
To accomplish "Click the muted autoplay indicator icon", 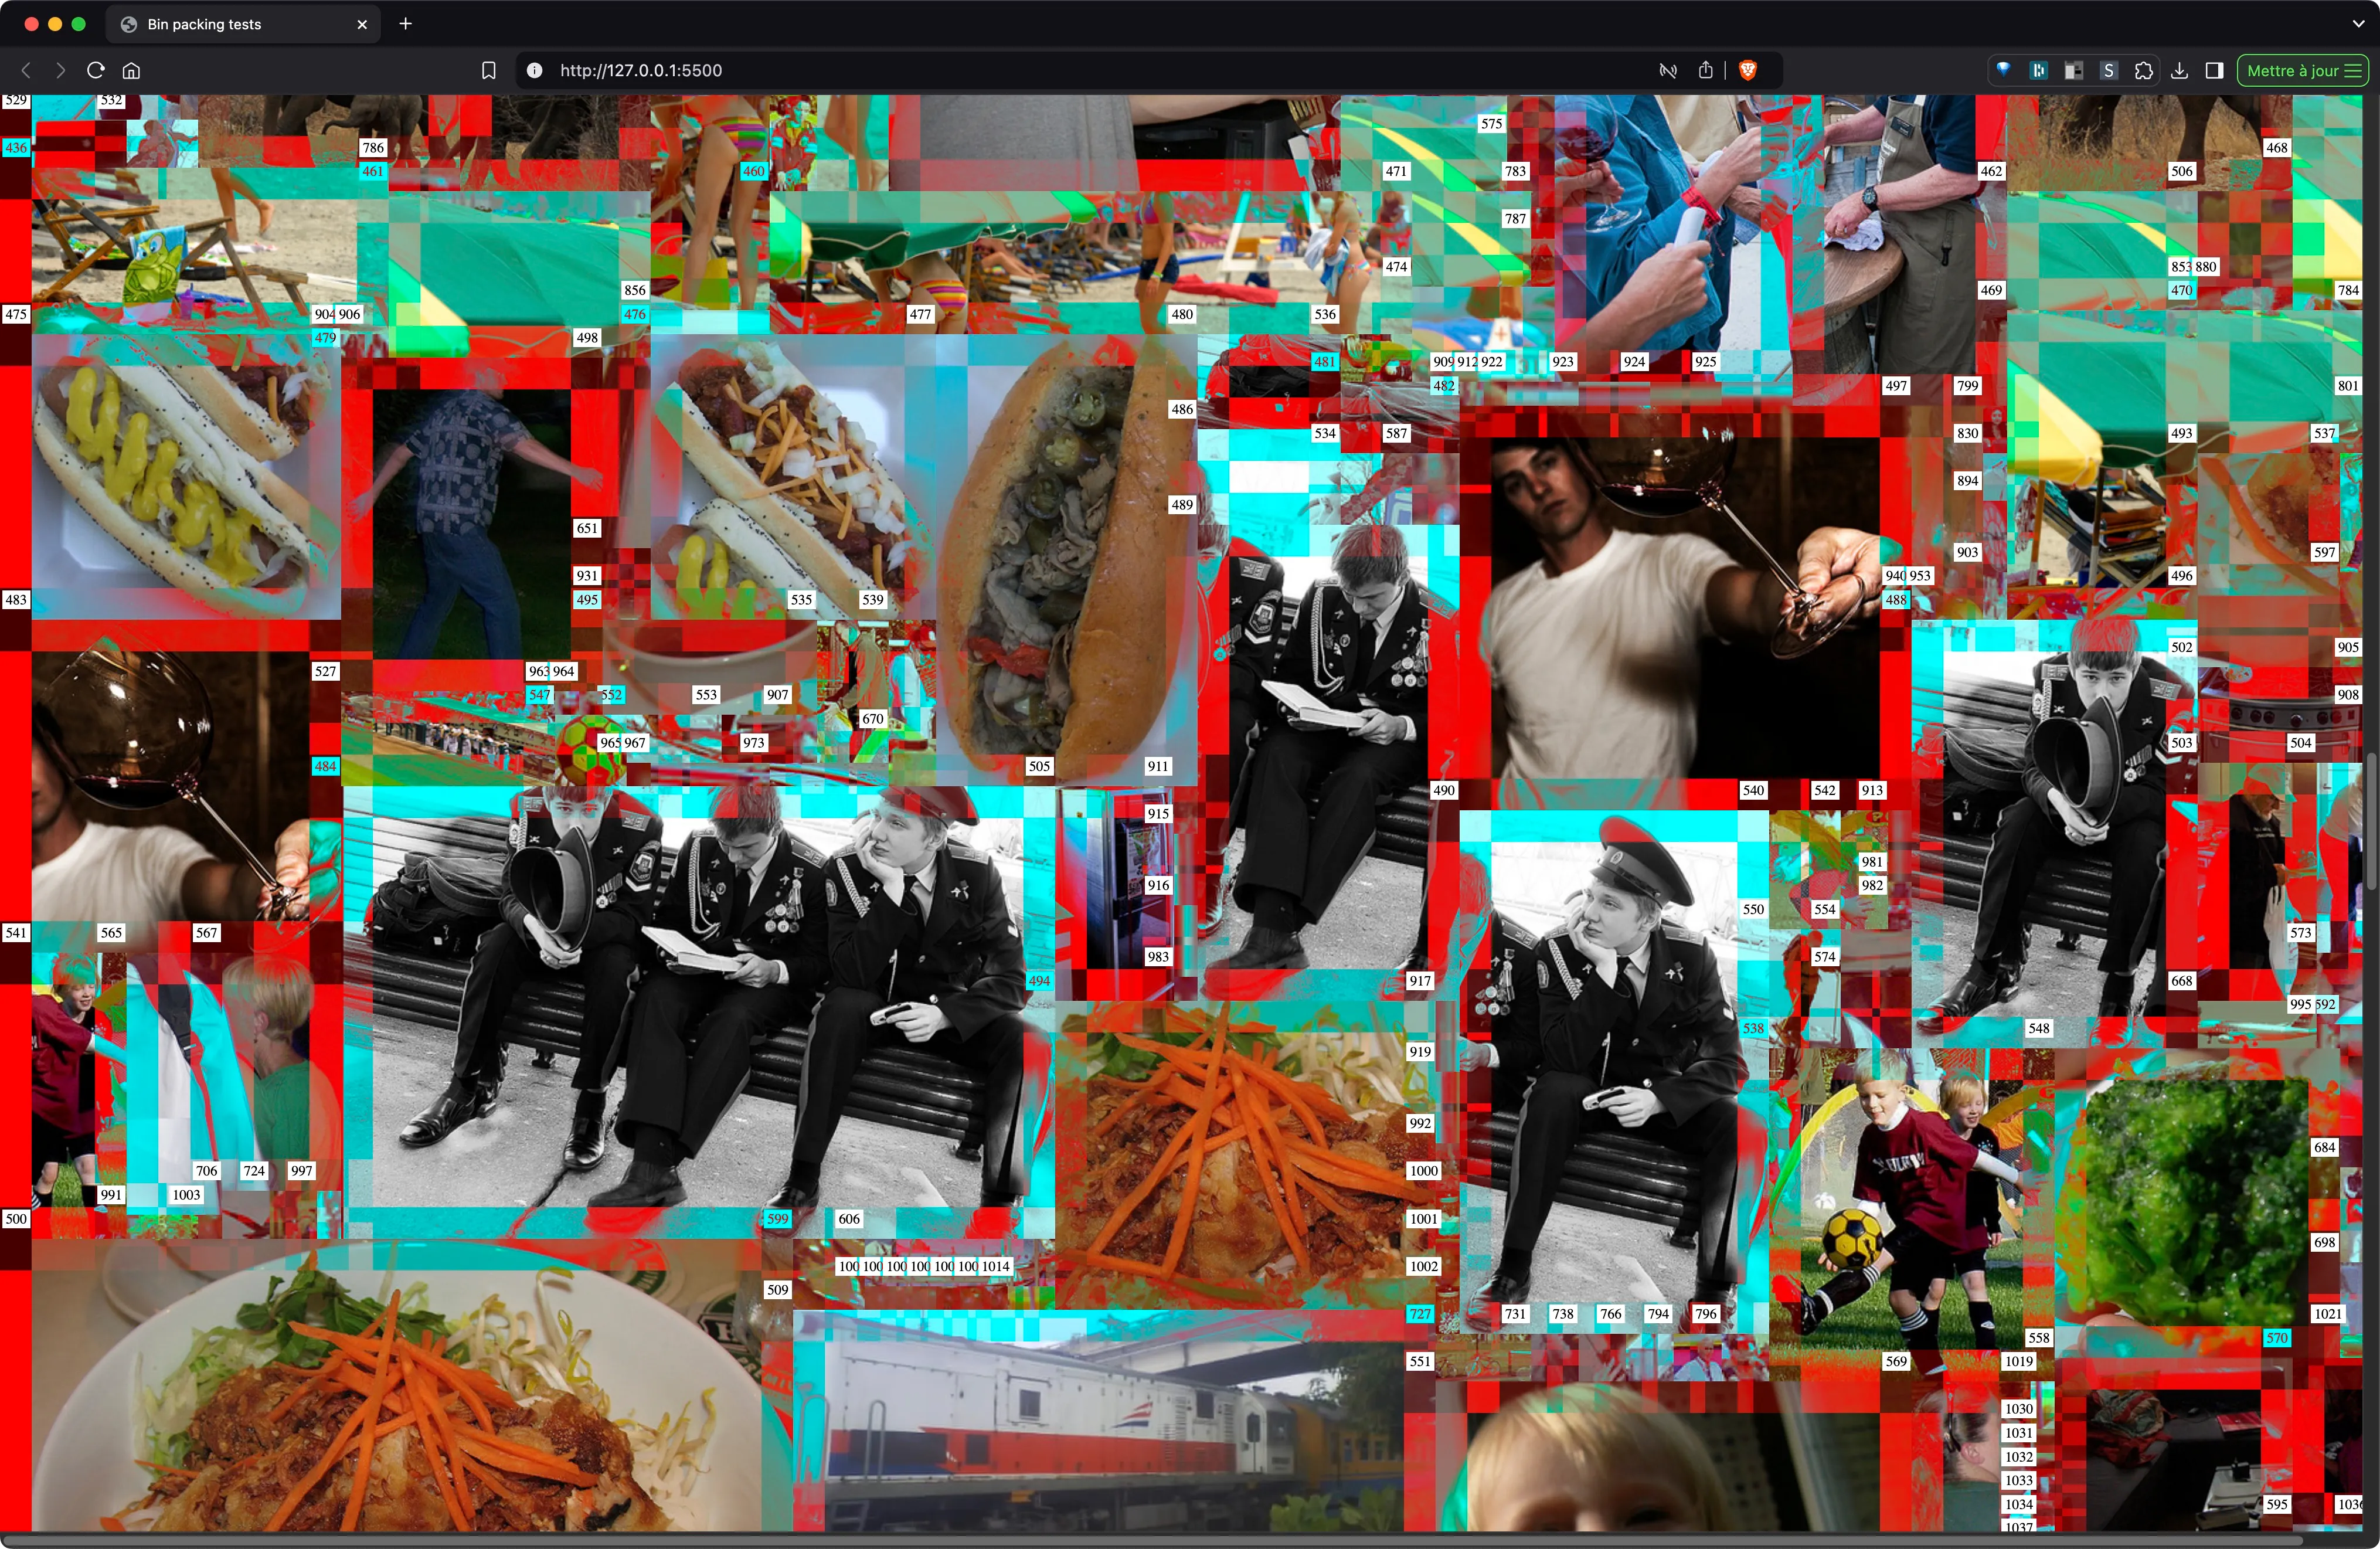I will (1667, 70).
